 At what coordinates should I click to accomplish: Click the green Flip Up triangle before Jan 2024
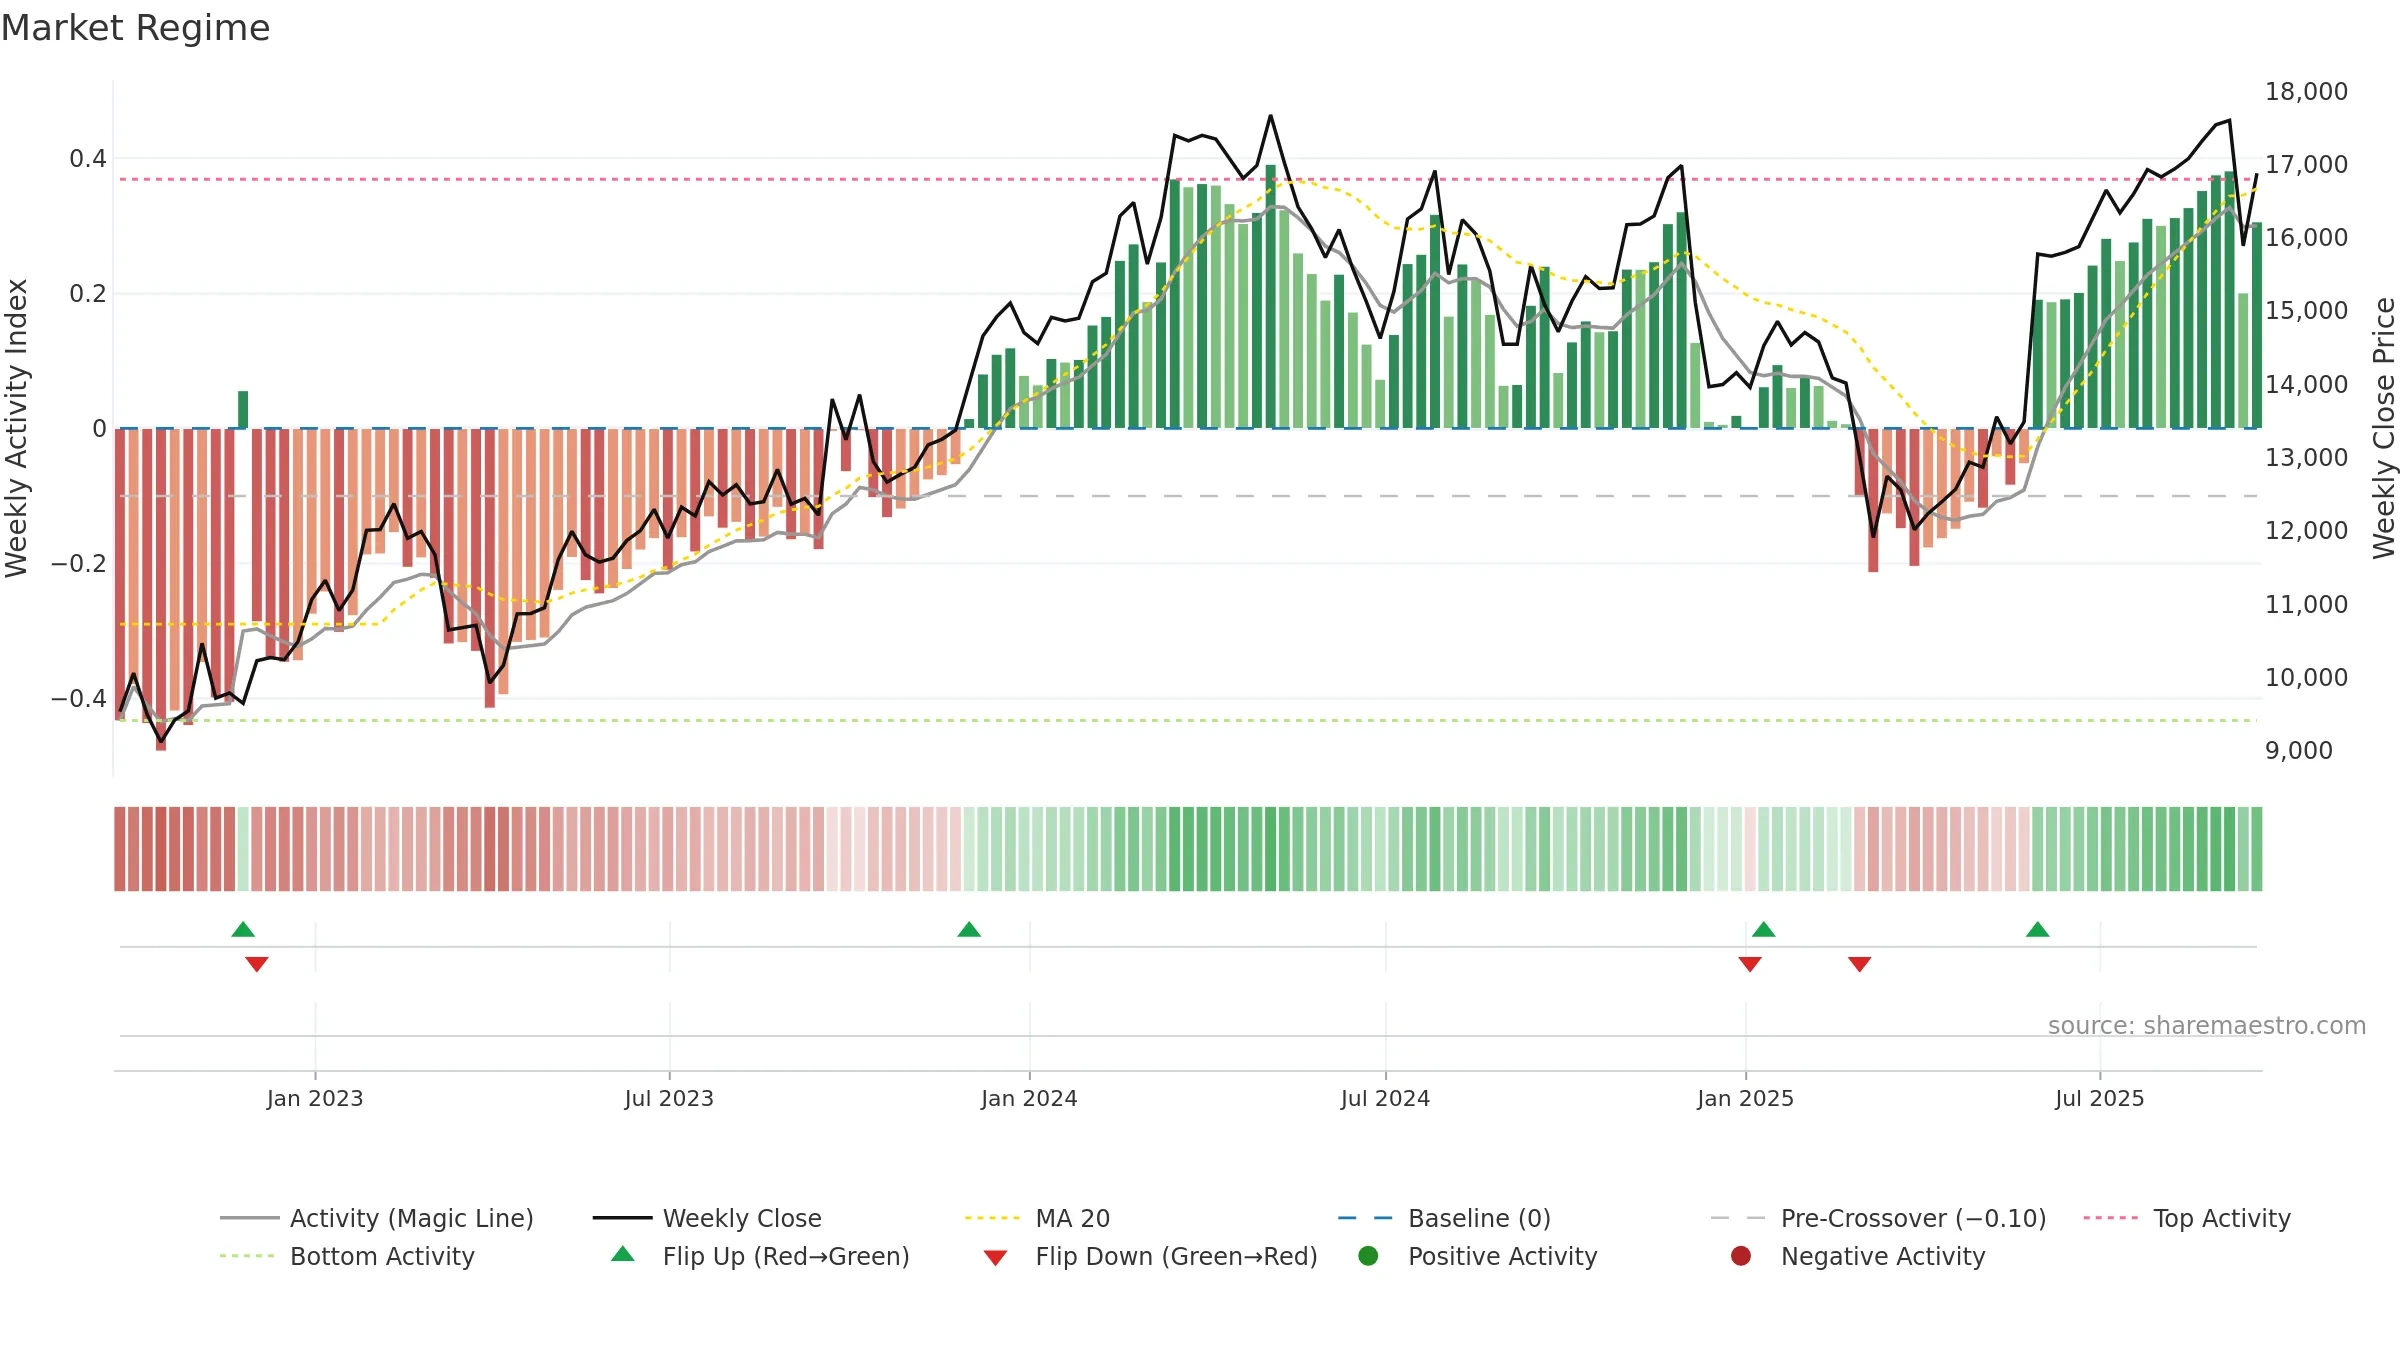point(969,930)
